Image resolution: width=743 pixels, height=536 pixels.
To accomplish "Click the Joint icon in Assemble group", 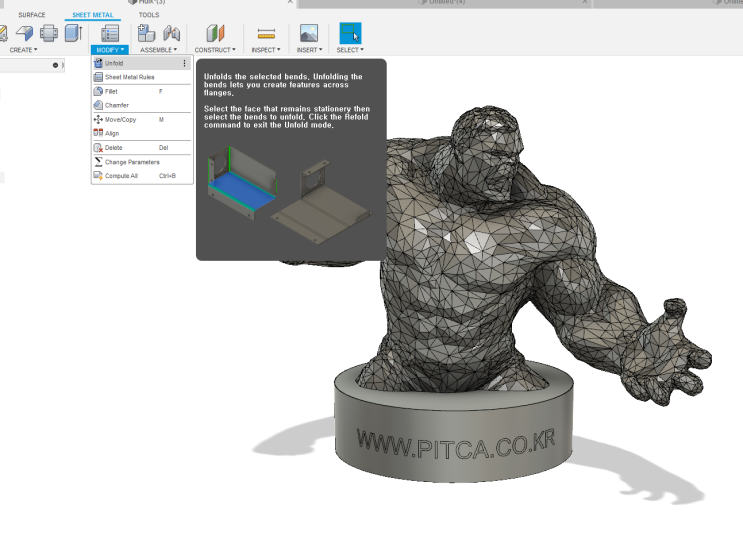I will 172,33.
